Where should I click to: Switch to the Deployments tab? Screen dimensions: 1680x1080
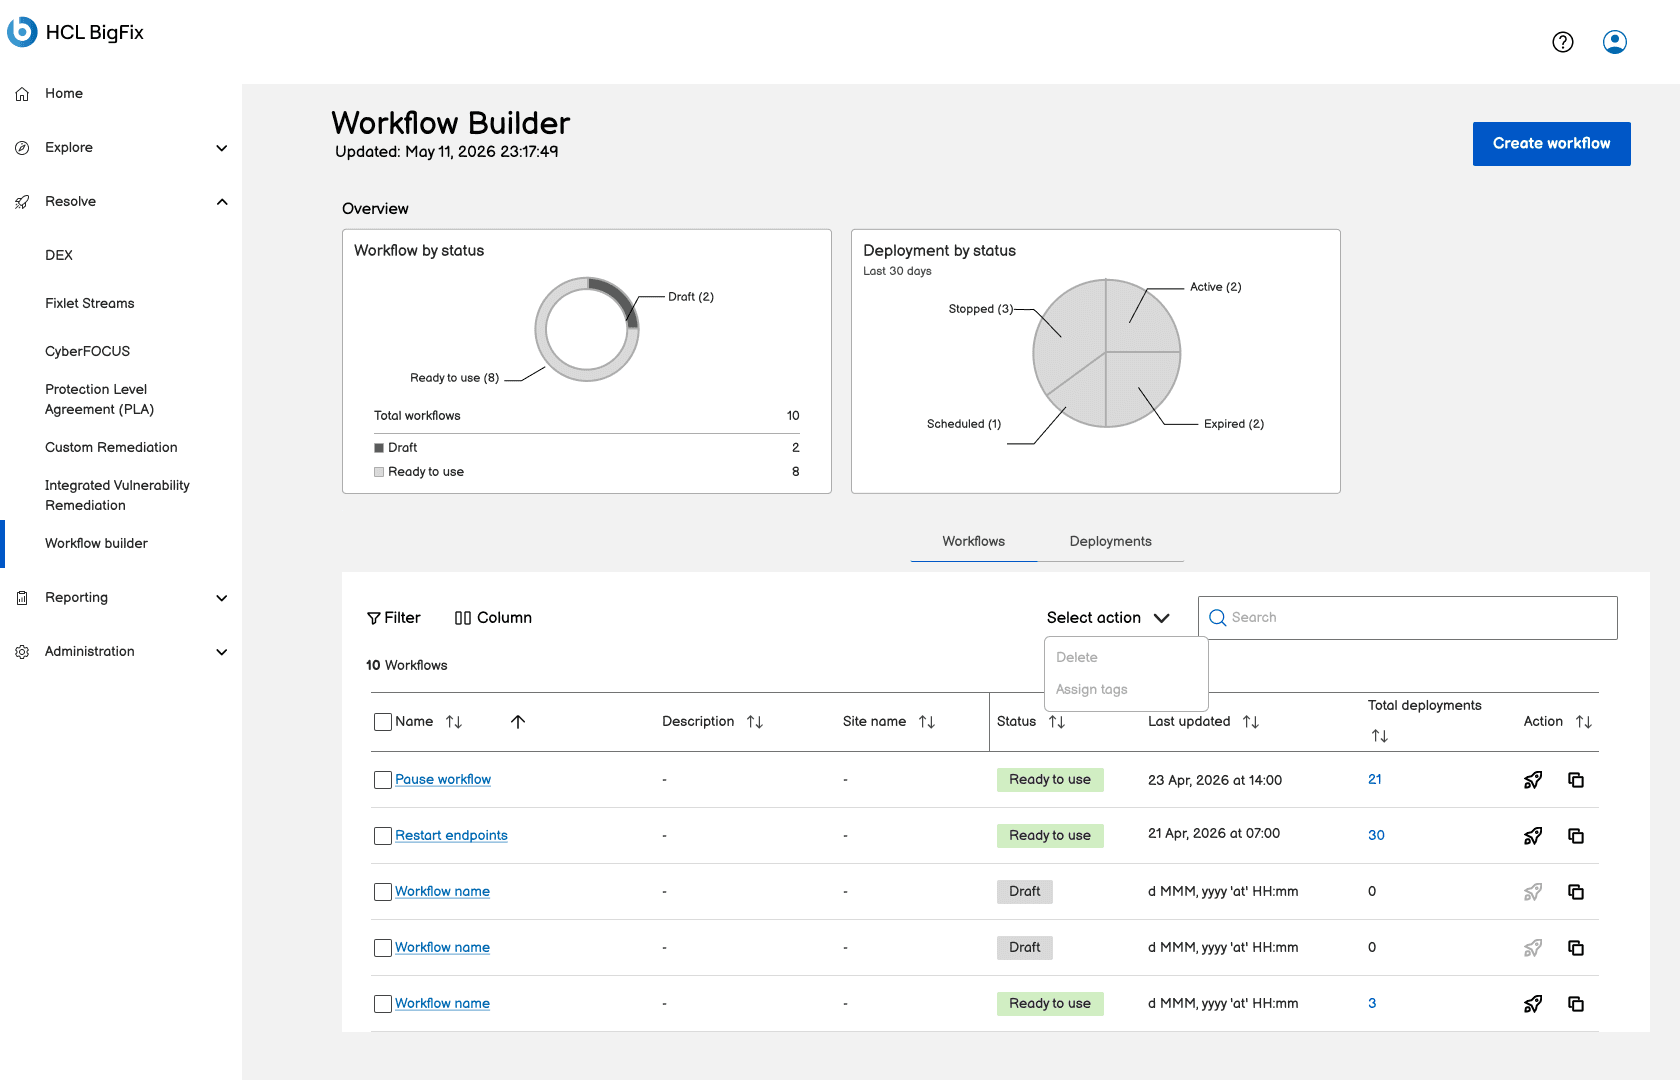coord(1111,541)
